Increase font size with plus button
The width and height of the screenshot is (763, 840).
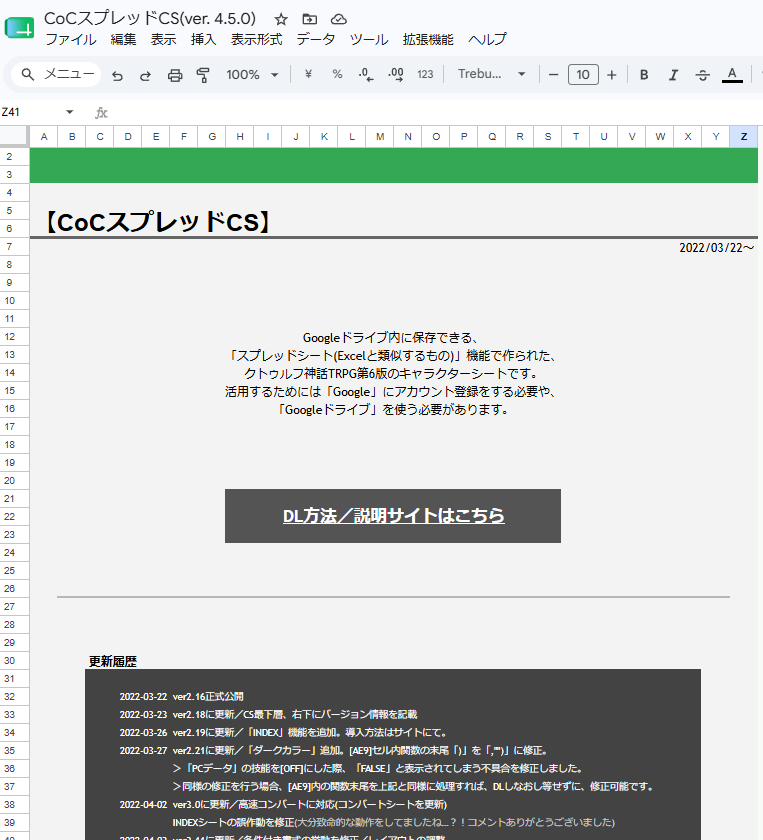click(611, 74)
